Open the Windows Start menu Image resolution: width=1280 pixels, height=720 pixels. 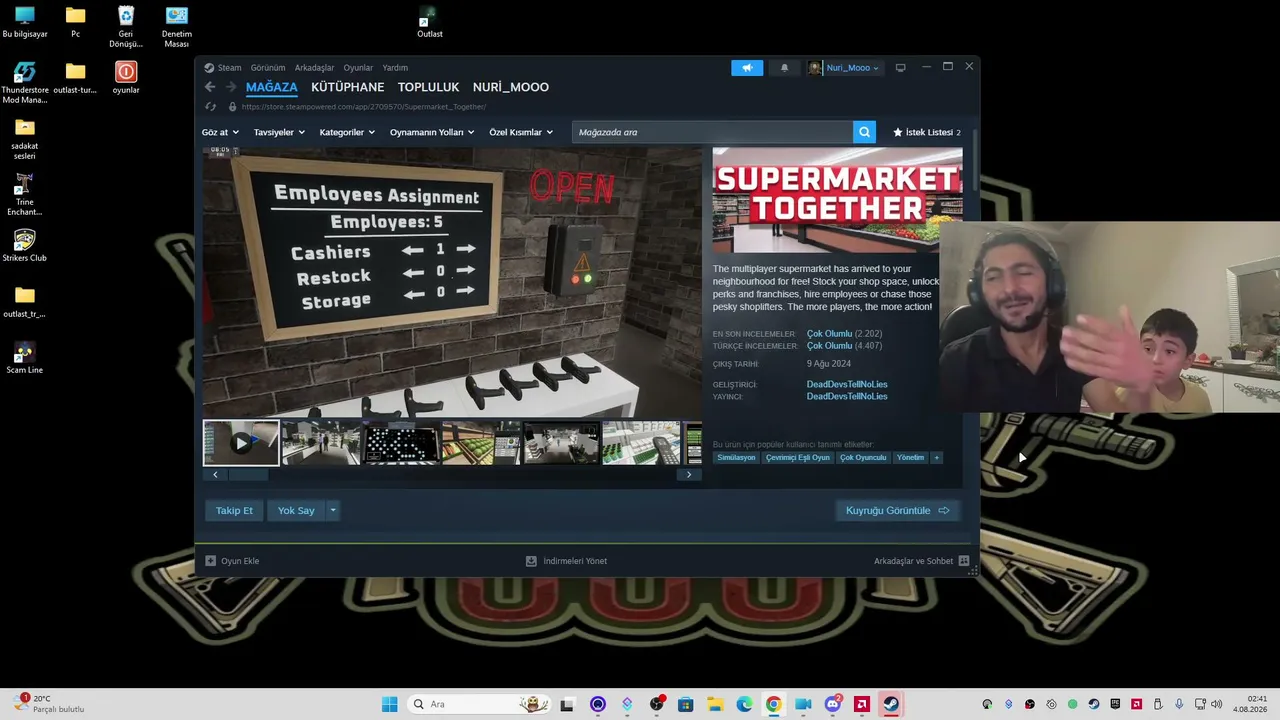click(x=389, y=704)
